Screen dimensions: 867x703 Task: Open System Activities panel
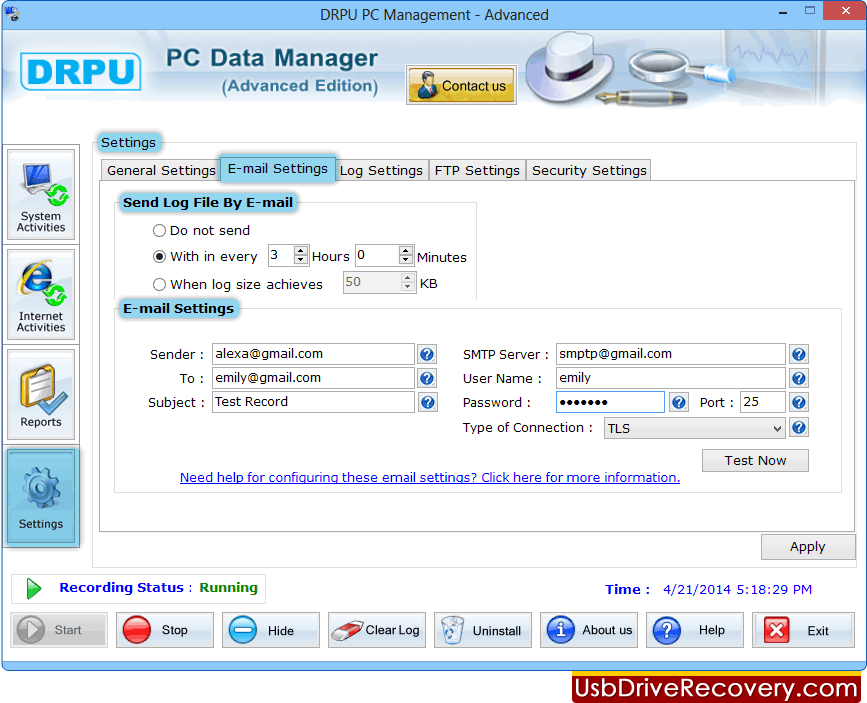click(x=41, y=195)
